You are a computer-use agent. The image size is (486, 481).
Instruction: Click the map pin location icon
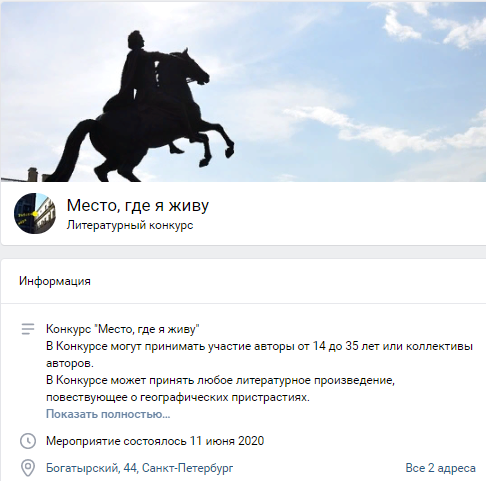tap(28, 468)
